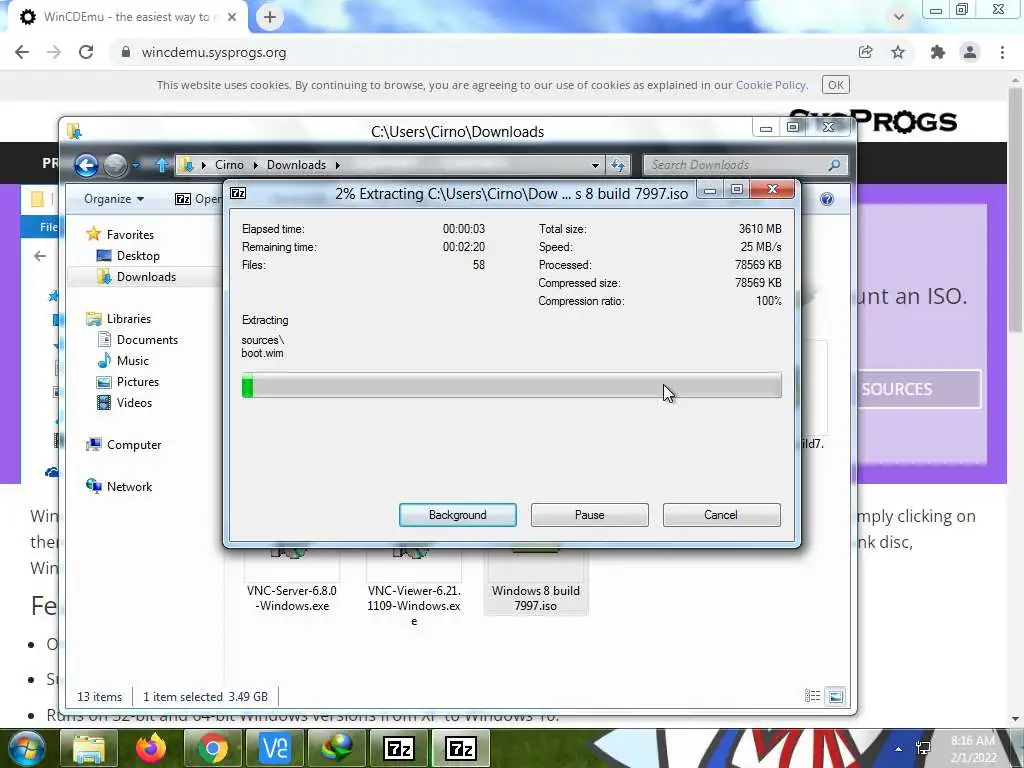Cancel the extraction process

coord(721,515)
